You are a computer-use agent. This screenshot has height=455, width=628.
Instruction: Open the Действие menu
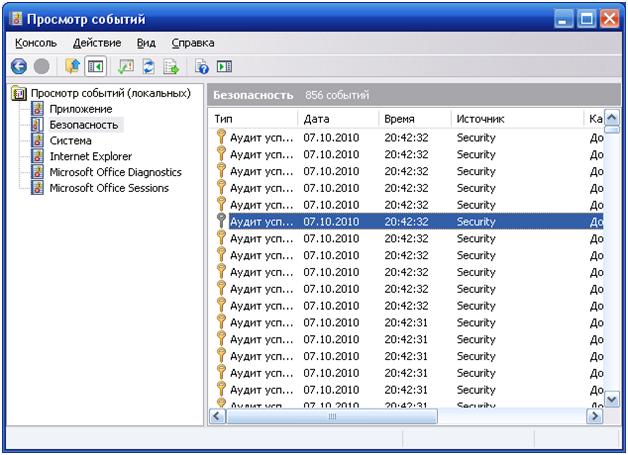point(97,43)
